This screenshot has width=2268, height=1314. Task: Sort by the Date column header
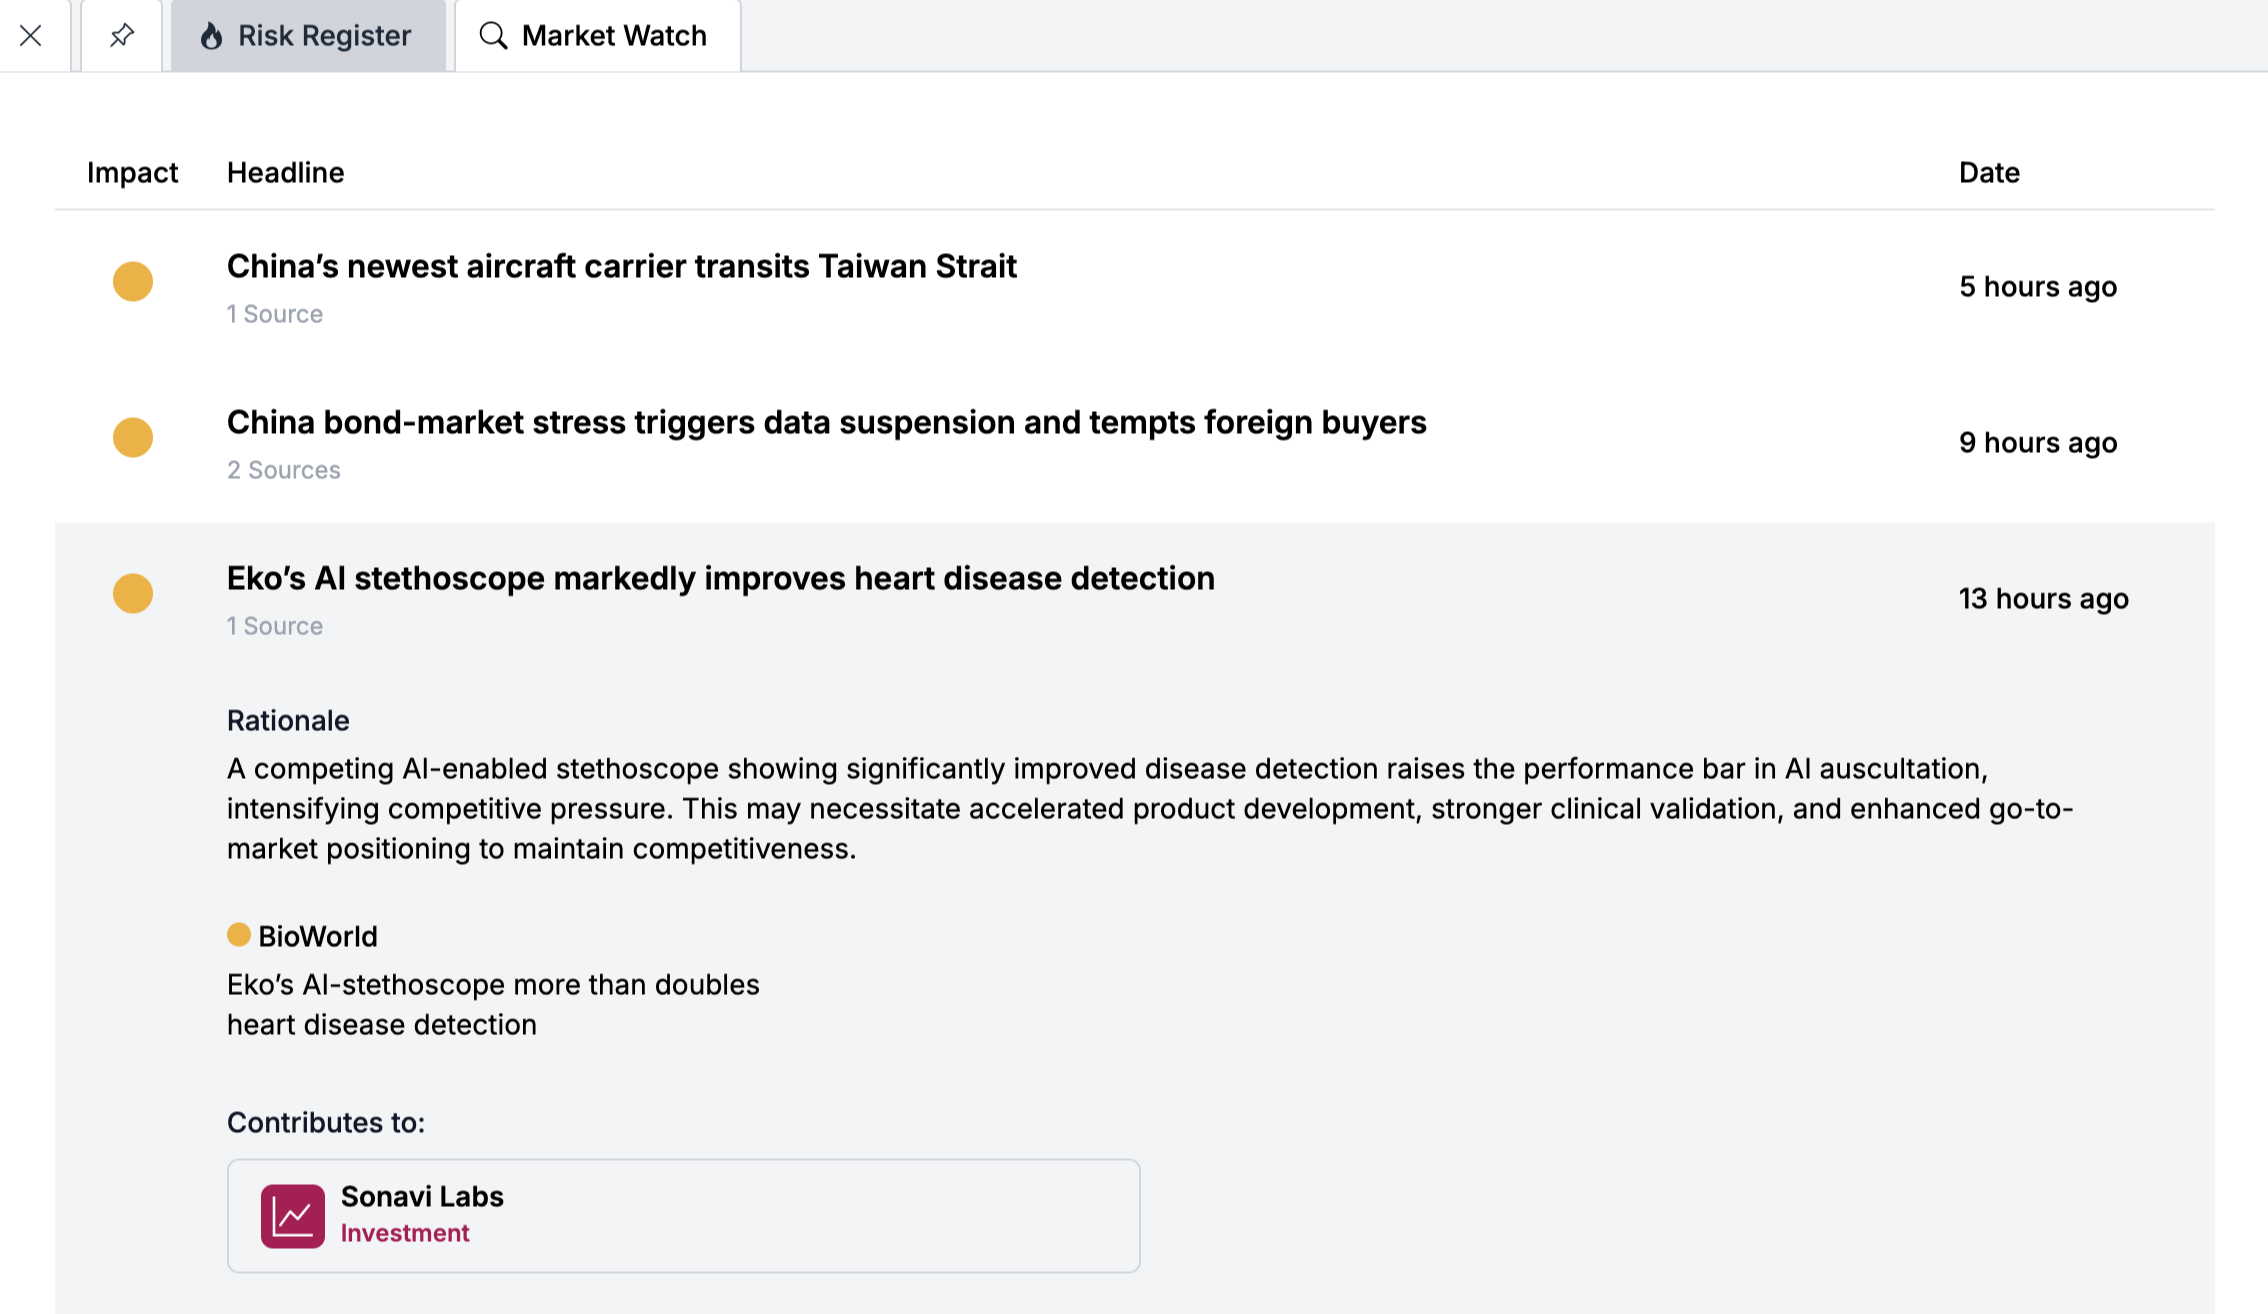click(1989, 173)
